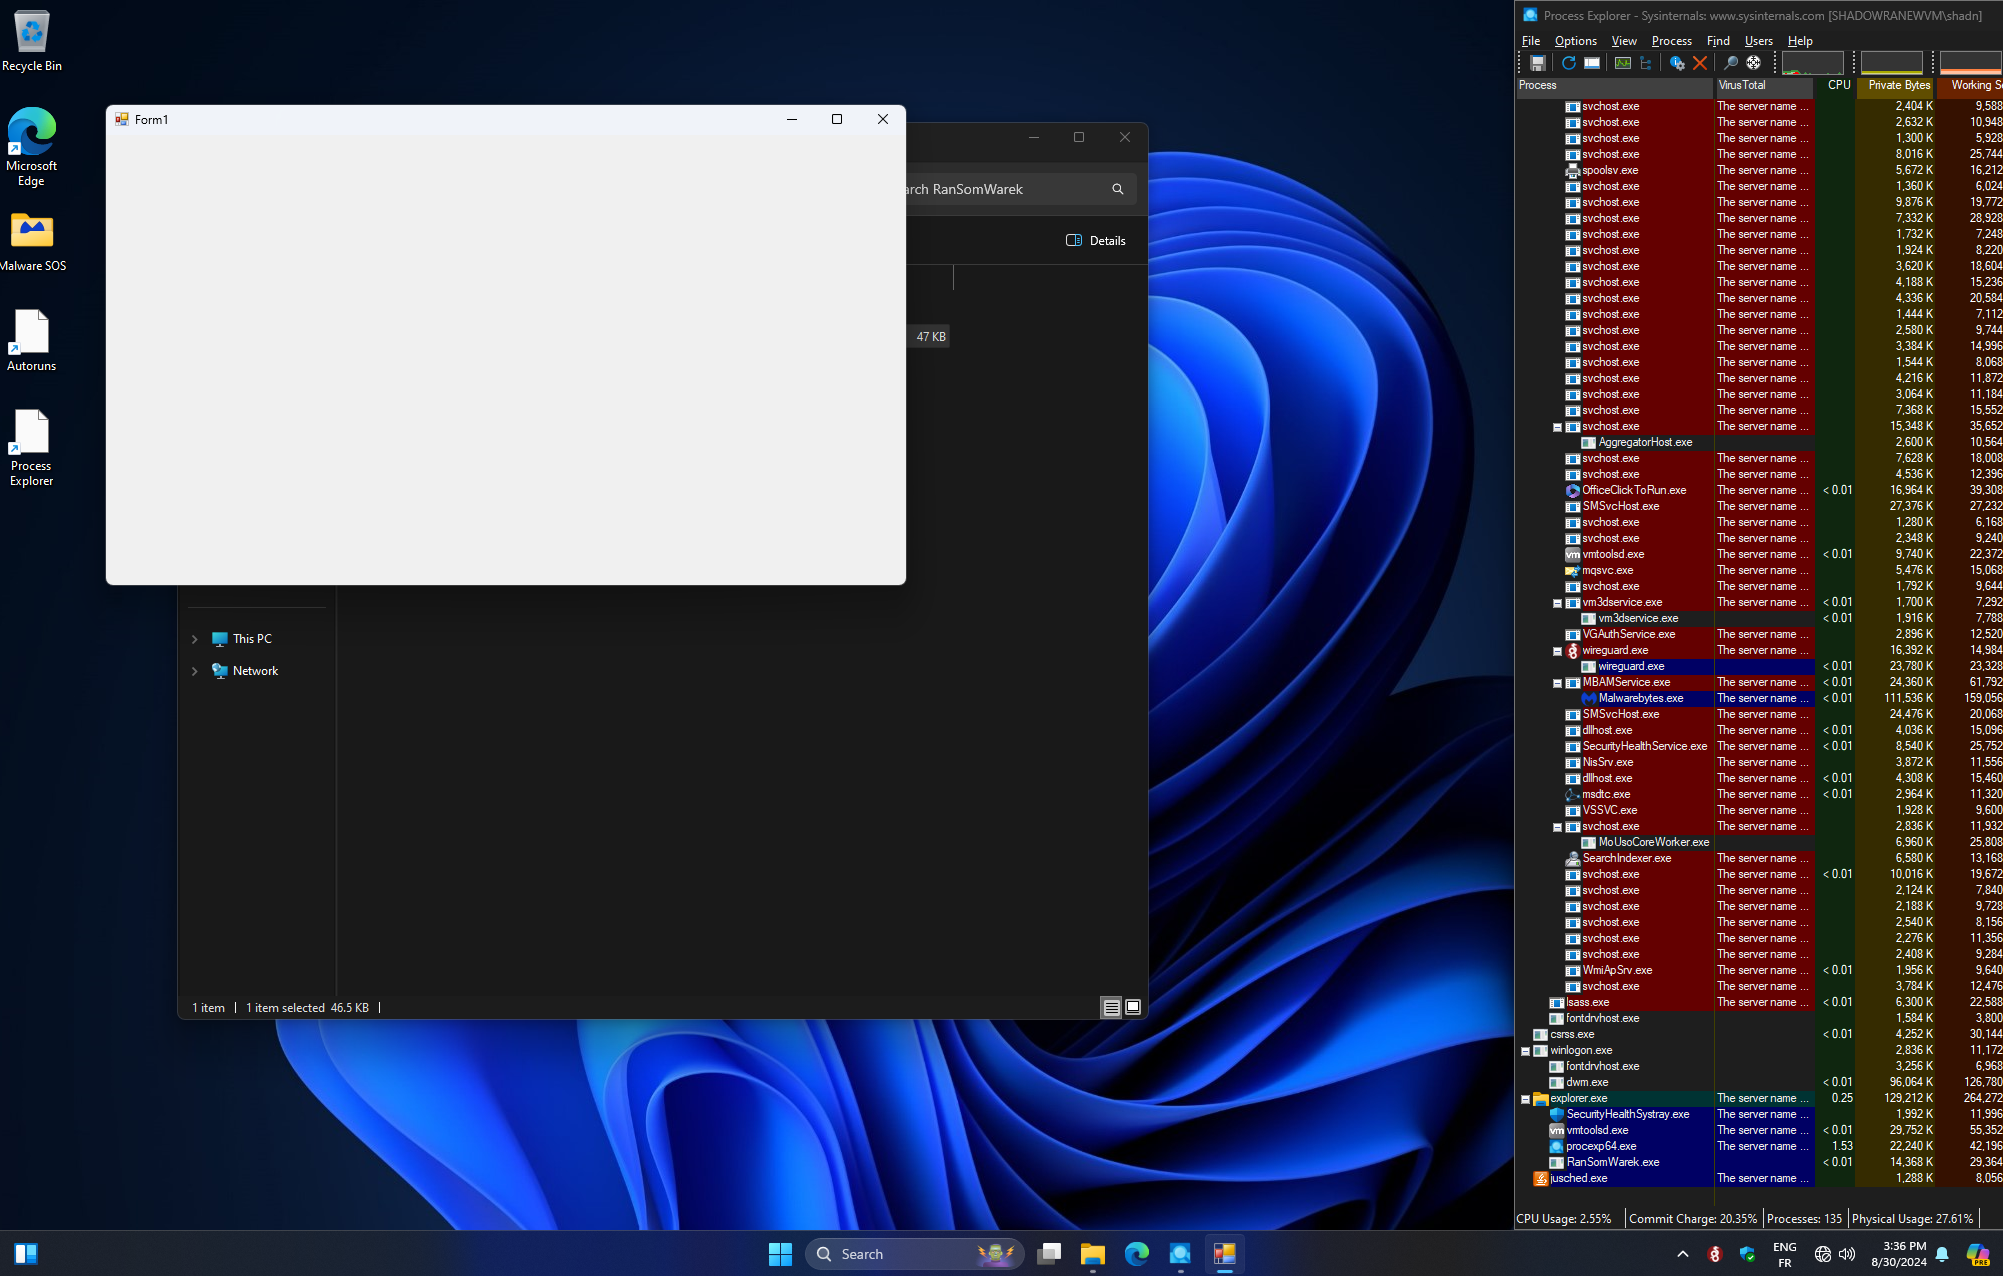The image size is (2003, 1276).
Task: Collapse the explorer.exe process tree
Action: tap(1525, 1098)
